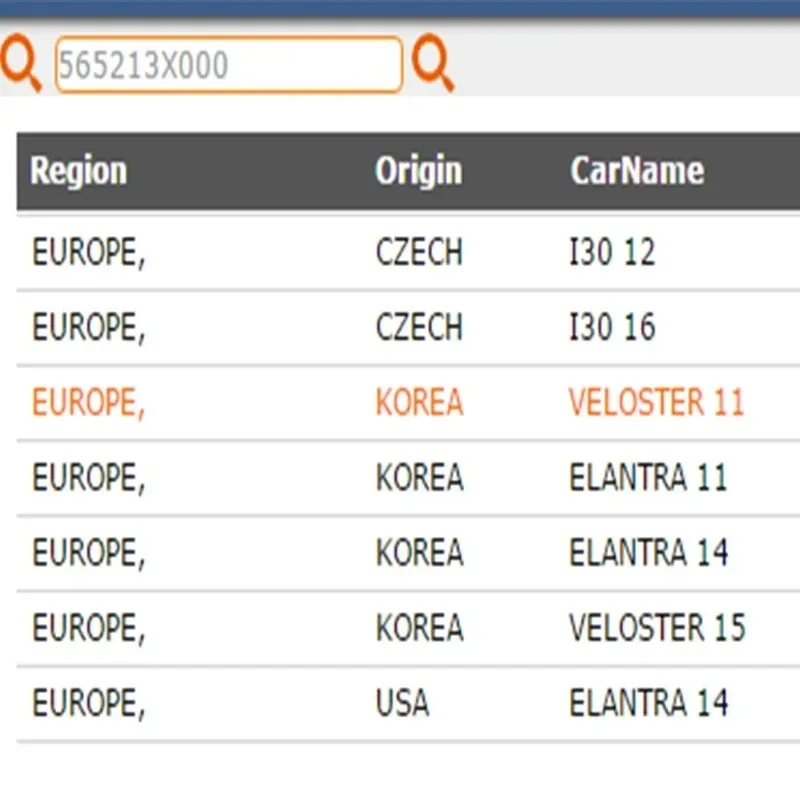The image size is (800, 800).
Task: Click the magnifier icon right of the search field
Action: pos(433,62)
